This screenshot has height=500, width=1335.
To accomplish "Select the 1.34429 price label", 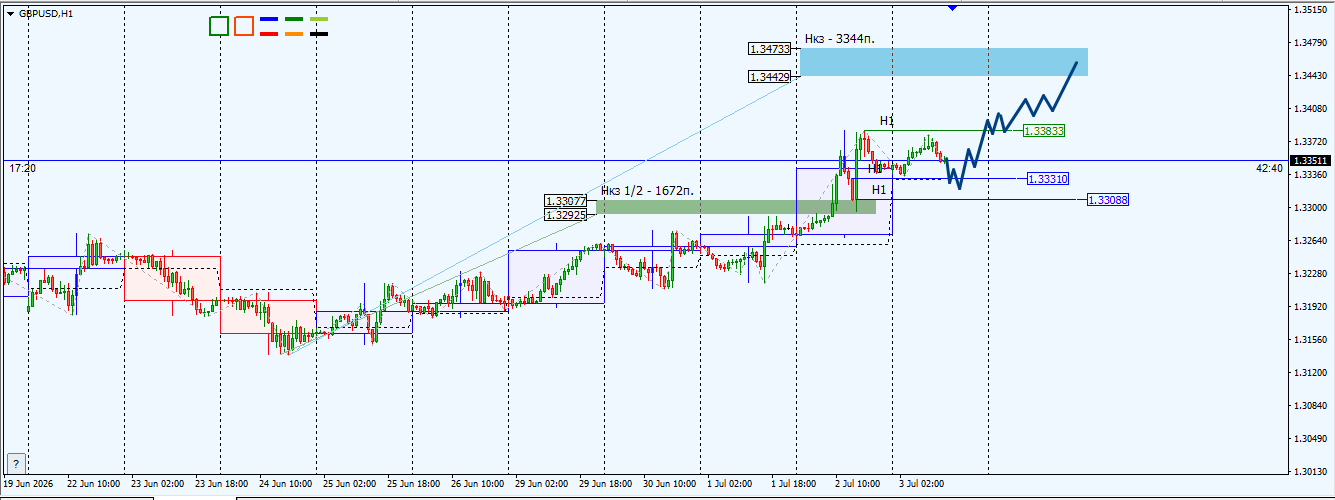I will pos(770,76).
